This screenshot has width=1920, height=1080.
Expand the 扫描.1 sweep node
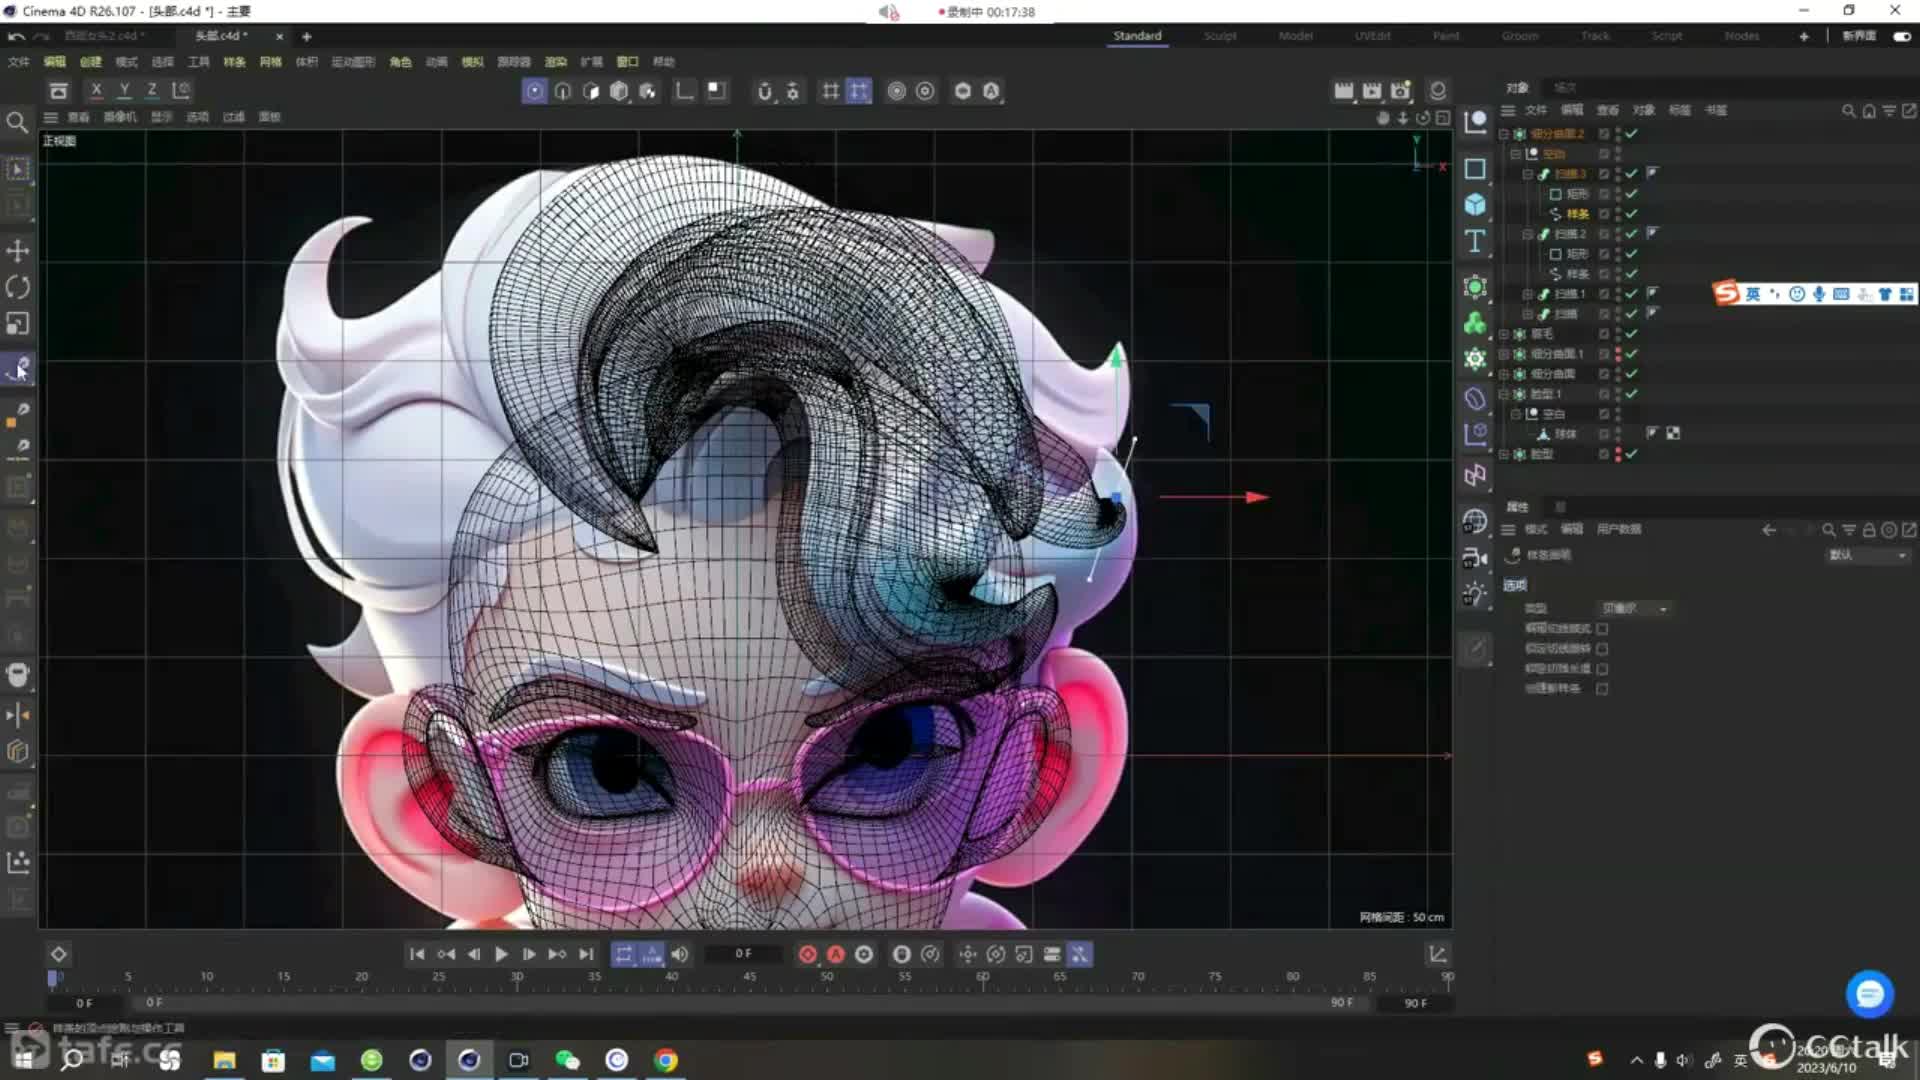1527,294
